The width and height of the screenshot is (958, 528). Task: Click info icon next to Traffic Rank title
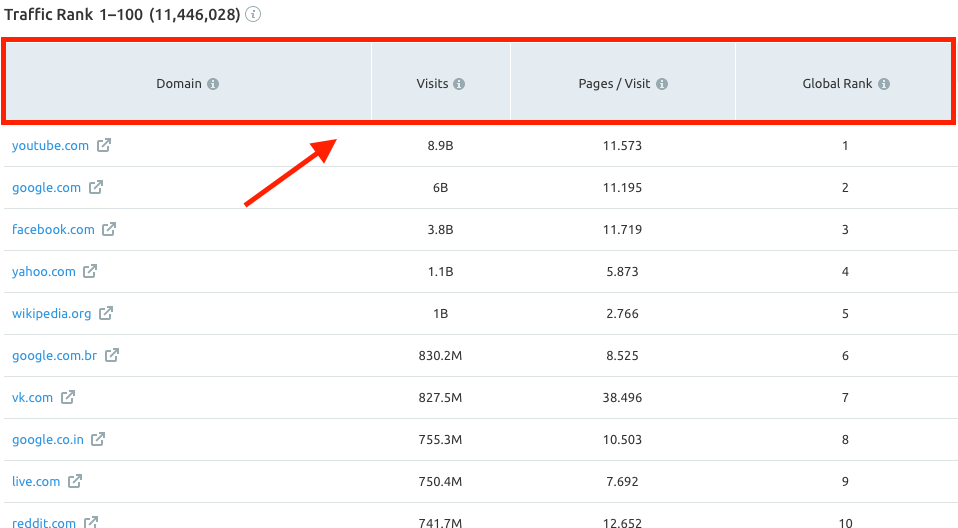click(253, 14)
